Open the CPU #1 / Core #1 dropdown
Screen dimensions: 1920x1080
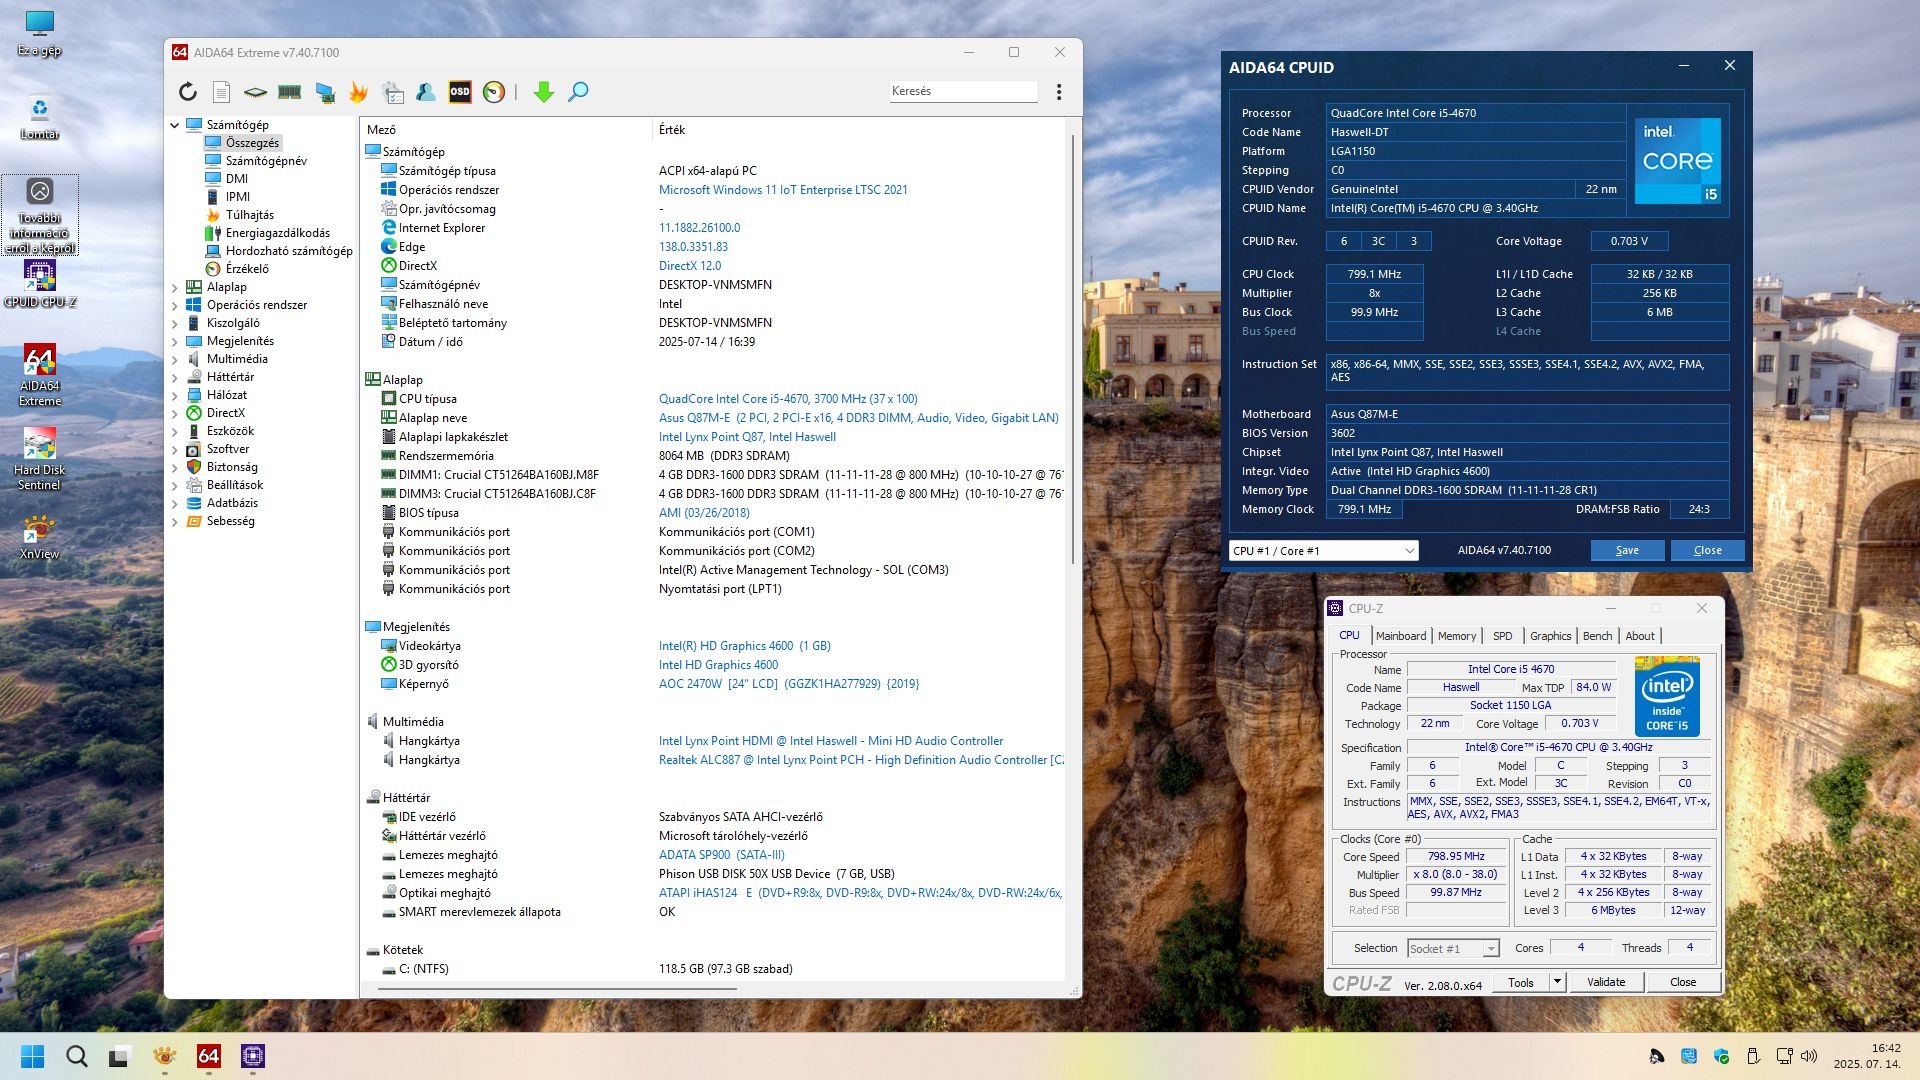[1323, 551]
